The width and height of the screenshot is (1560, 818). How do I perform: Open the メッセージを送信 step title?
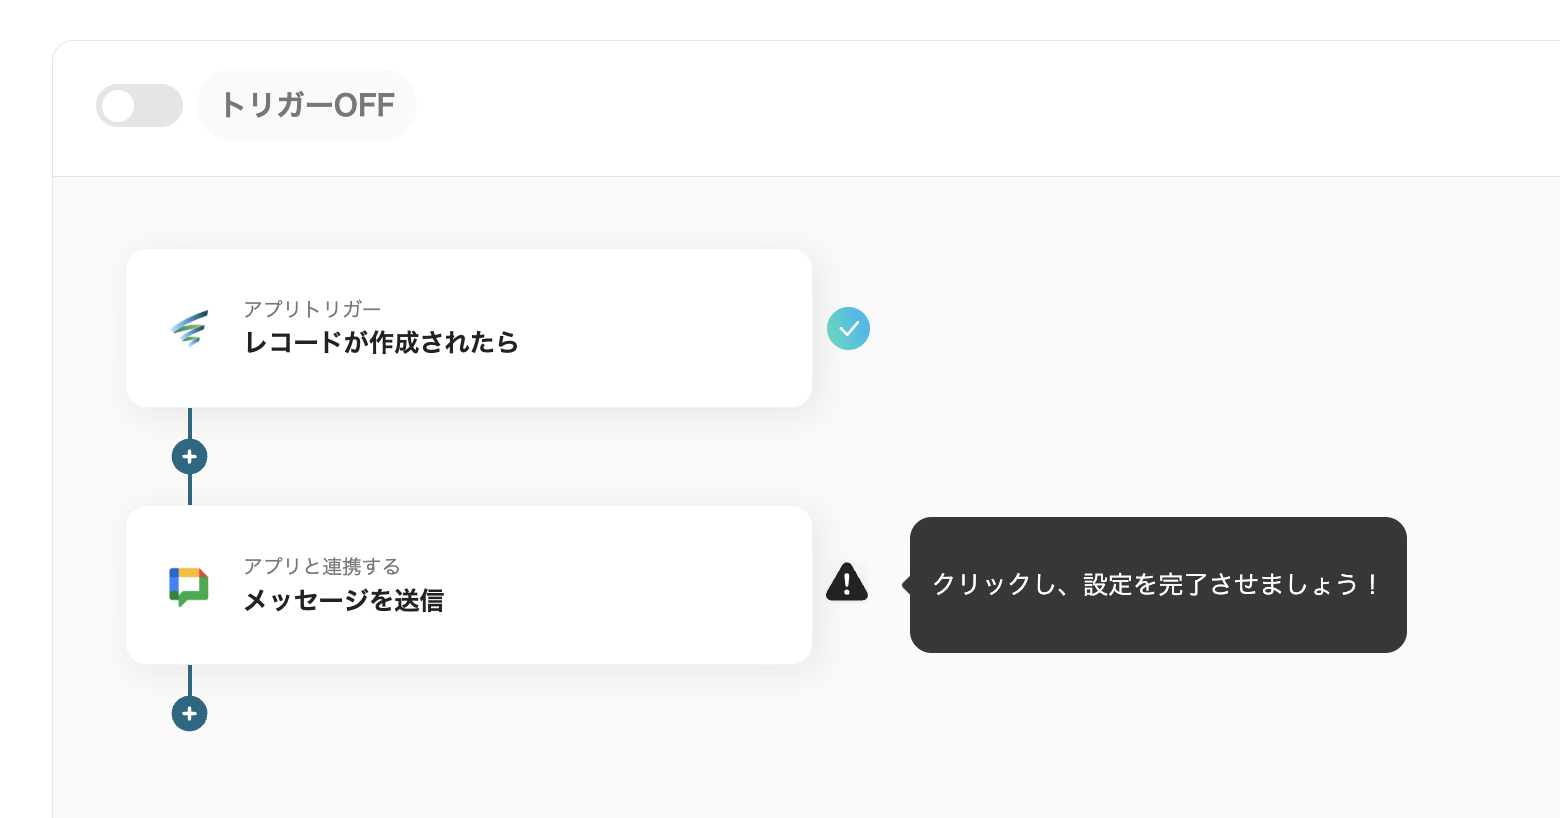pyautogui.click(x=343, y=600)
